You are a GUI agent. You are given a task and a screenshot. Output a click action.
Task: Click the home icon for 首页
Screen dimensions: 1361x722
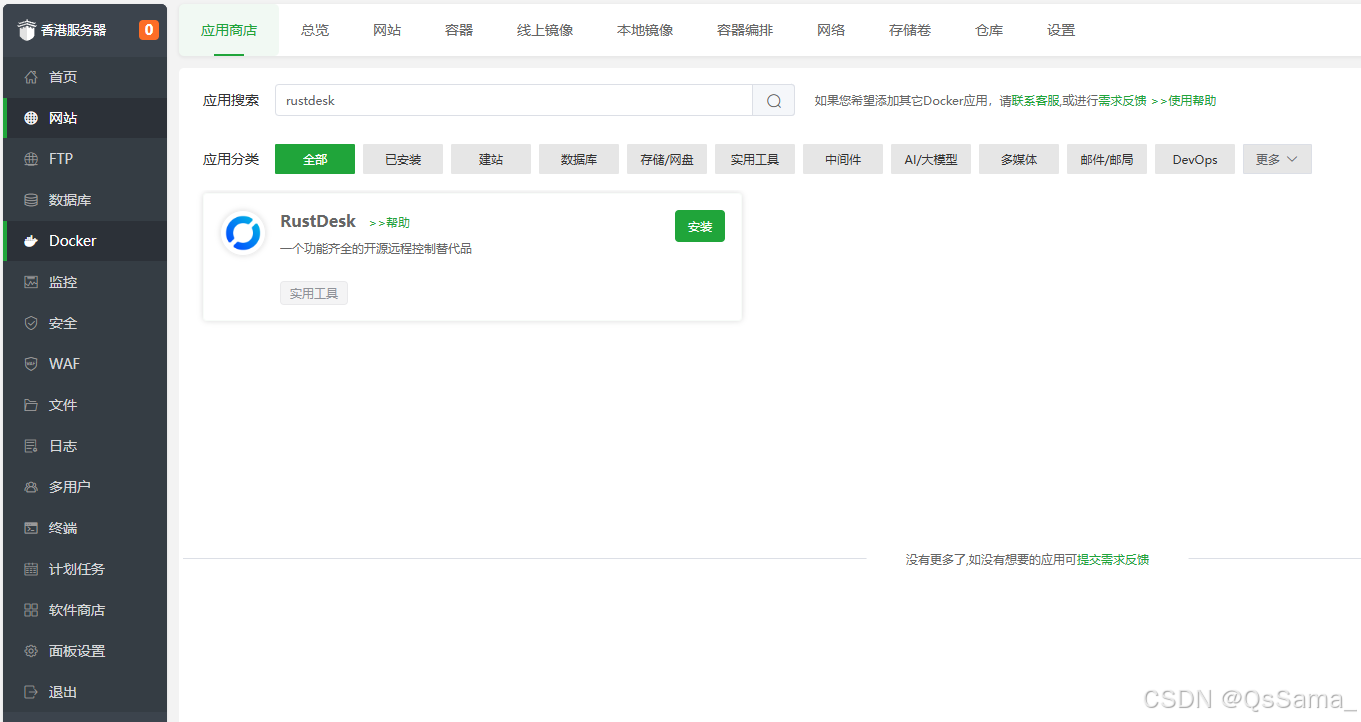[31, 77]
